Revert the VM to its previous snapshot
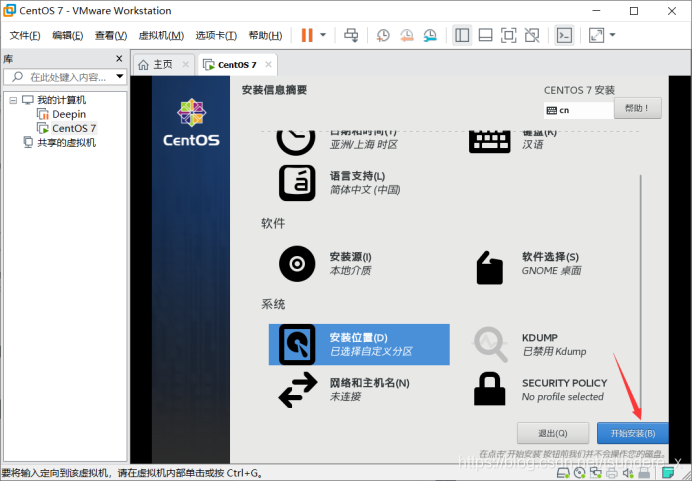Image resolution: width=692 pixels, height=481 pixels. coord(406,35)
